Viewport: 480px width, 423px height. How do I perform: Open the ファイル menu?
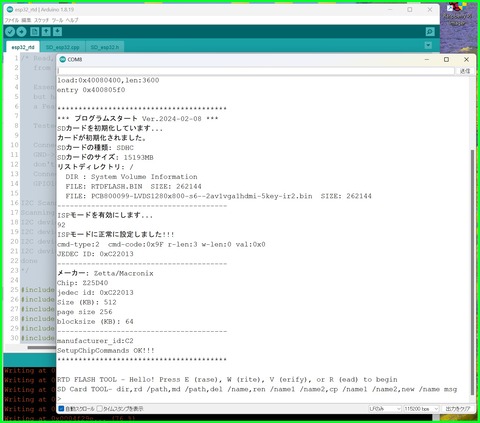click(x=11, y=20)
